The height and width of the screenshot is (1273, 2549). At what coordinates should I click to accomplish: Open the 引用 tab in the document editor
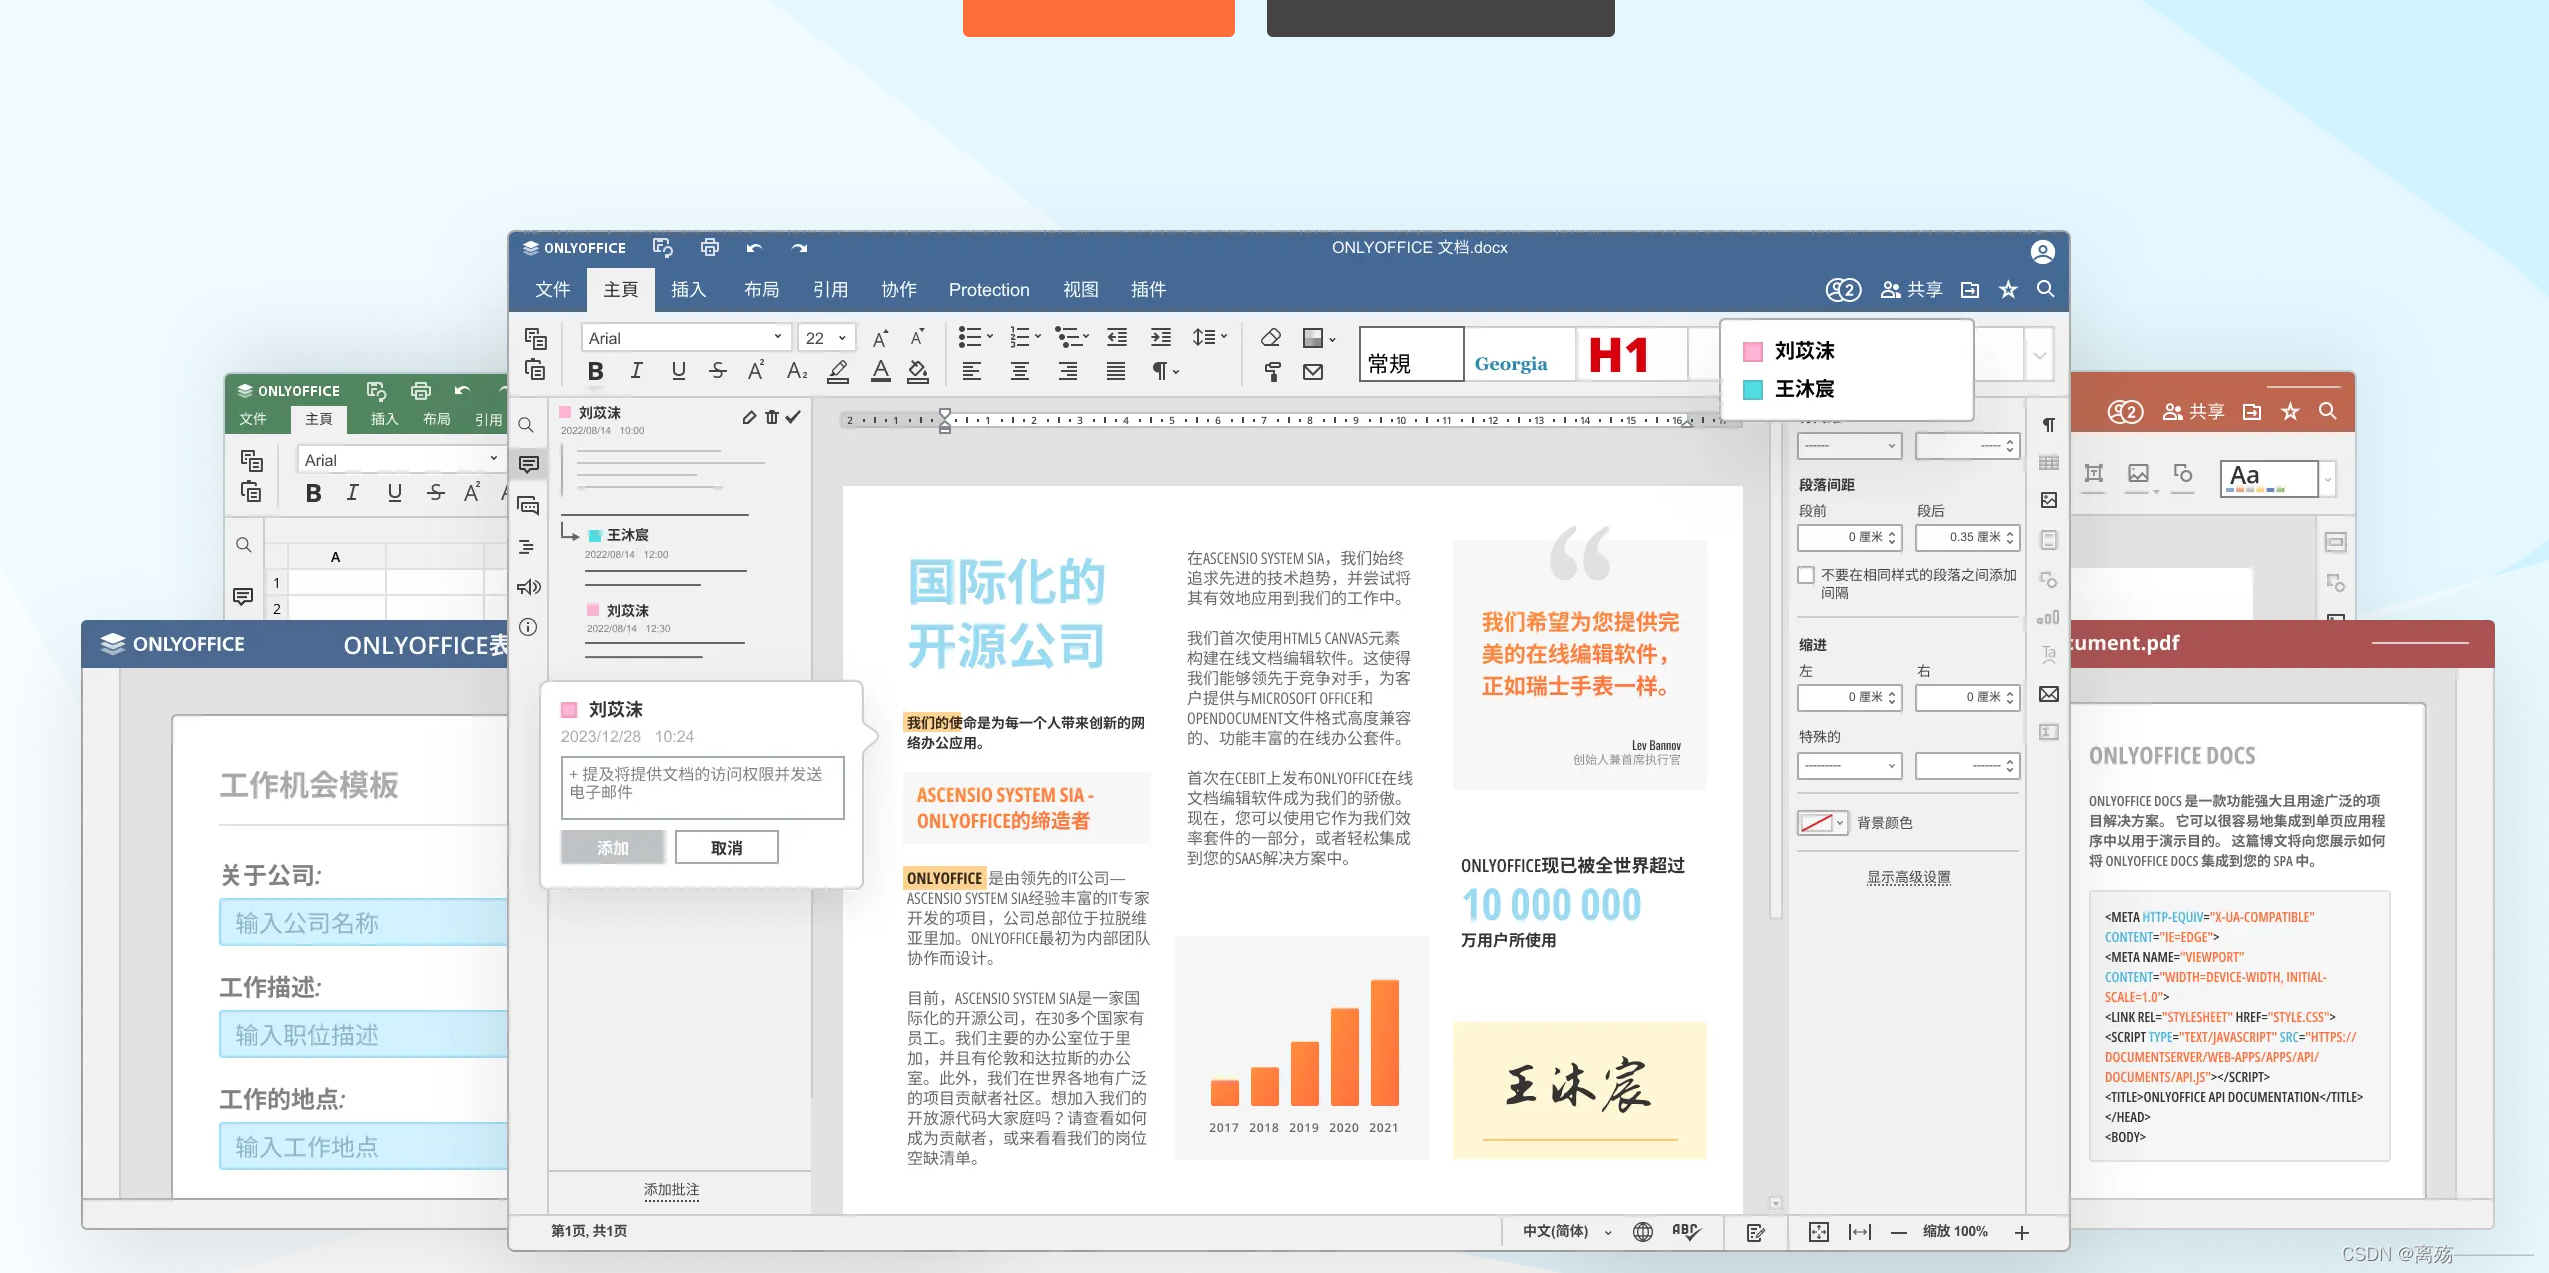pos(830,290)
